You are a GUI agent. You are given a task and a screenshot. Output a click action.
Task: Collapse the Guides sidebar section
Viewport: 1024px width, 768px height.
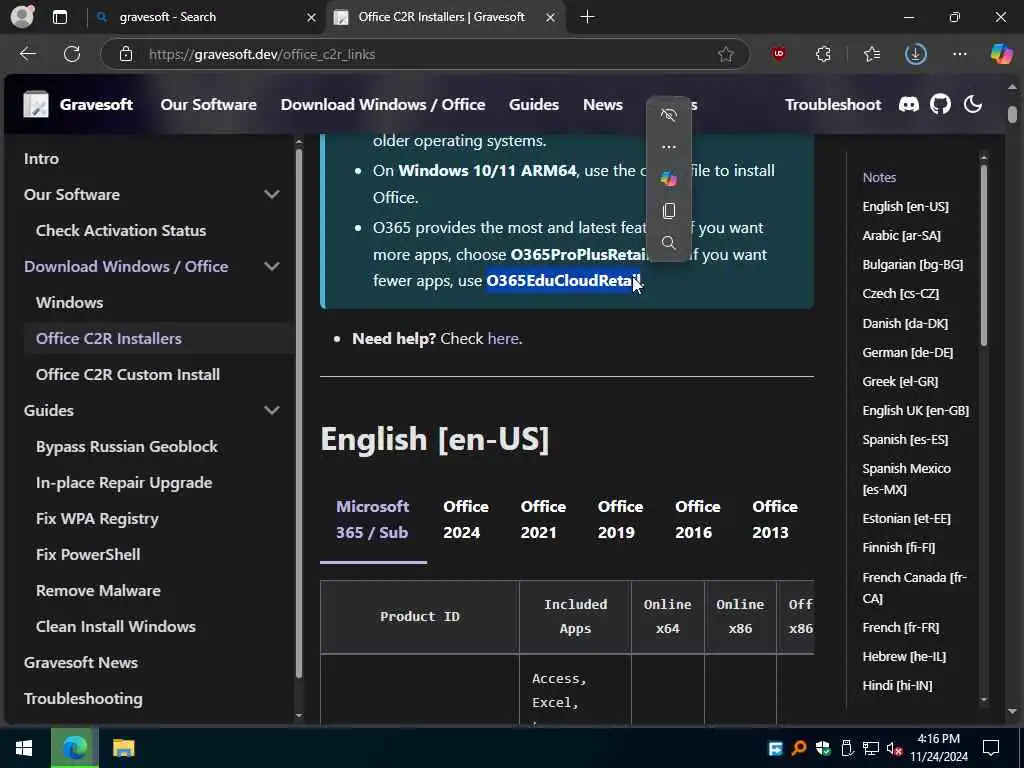272,410
